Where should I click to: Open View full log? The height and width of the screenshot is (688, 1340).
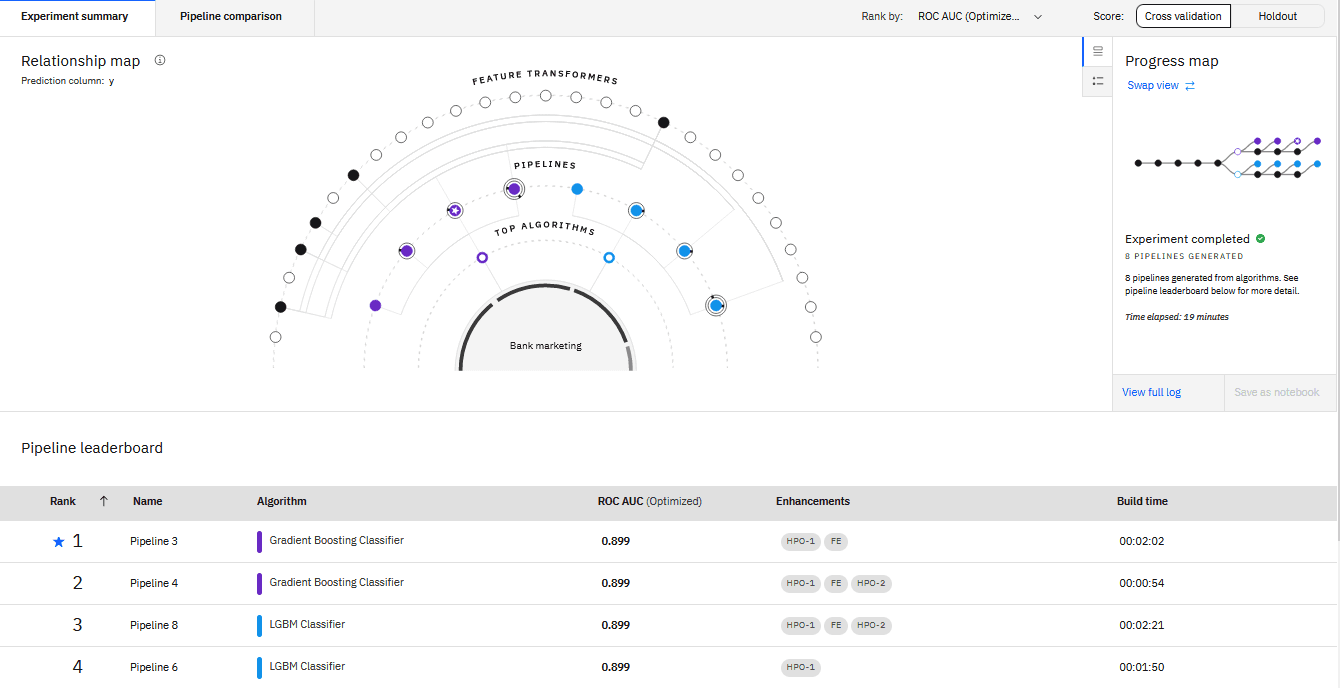click(1151, 391)
